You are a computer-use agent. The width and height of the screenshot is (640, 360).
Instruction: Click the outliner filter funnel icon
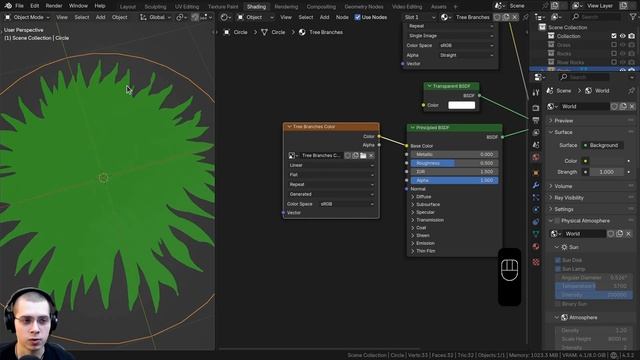(x=633, y=17)
